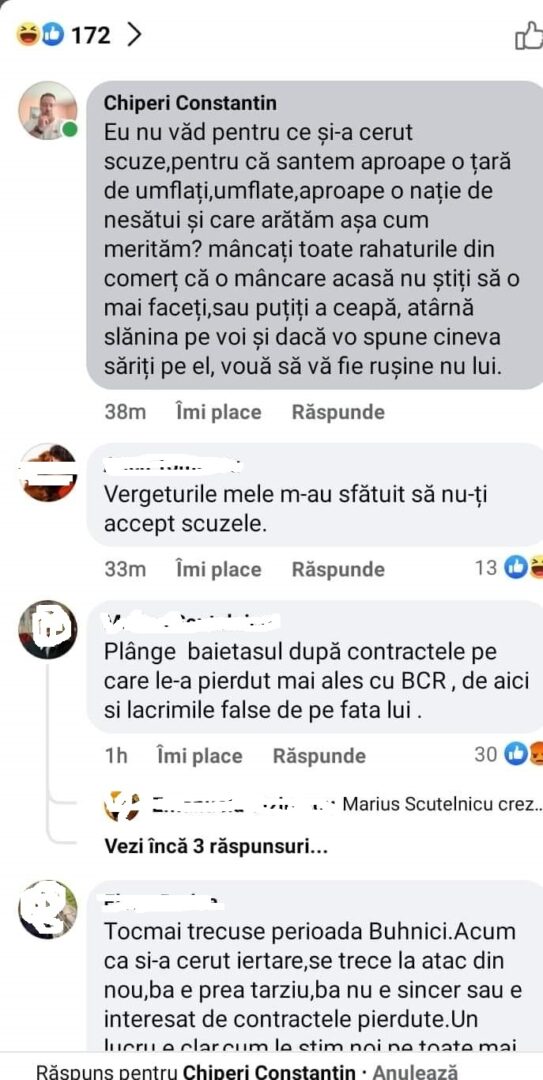
Task: Open avatar of the Vergeturile comment author
Action: (48, 472)
